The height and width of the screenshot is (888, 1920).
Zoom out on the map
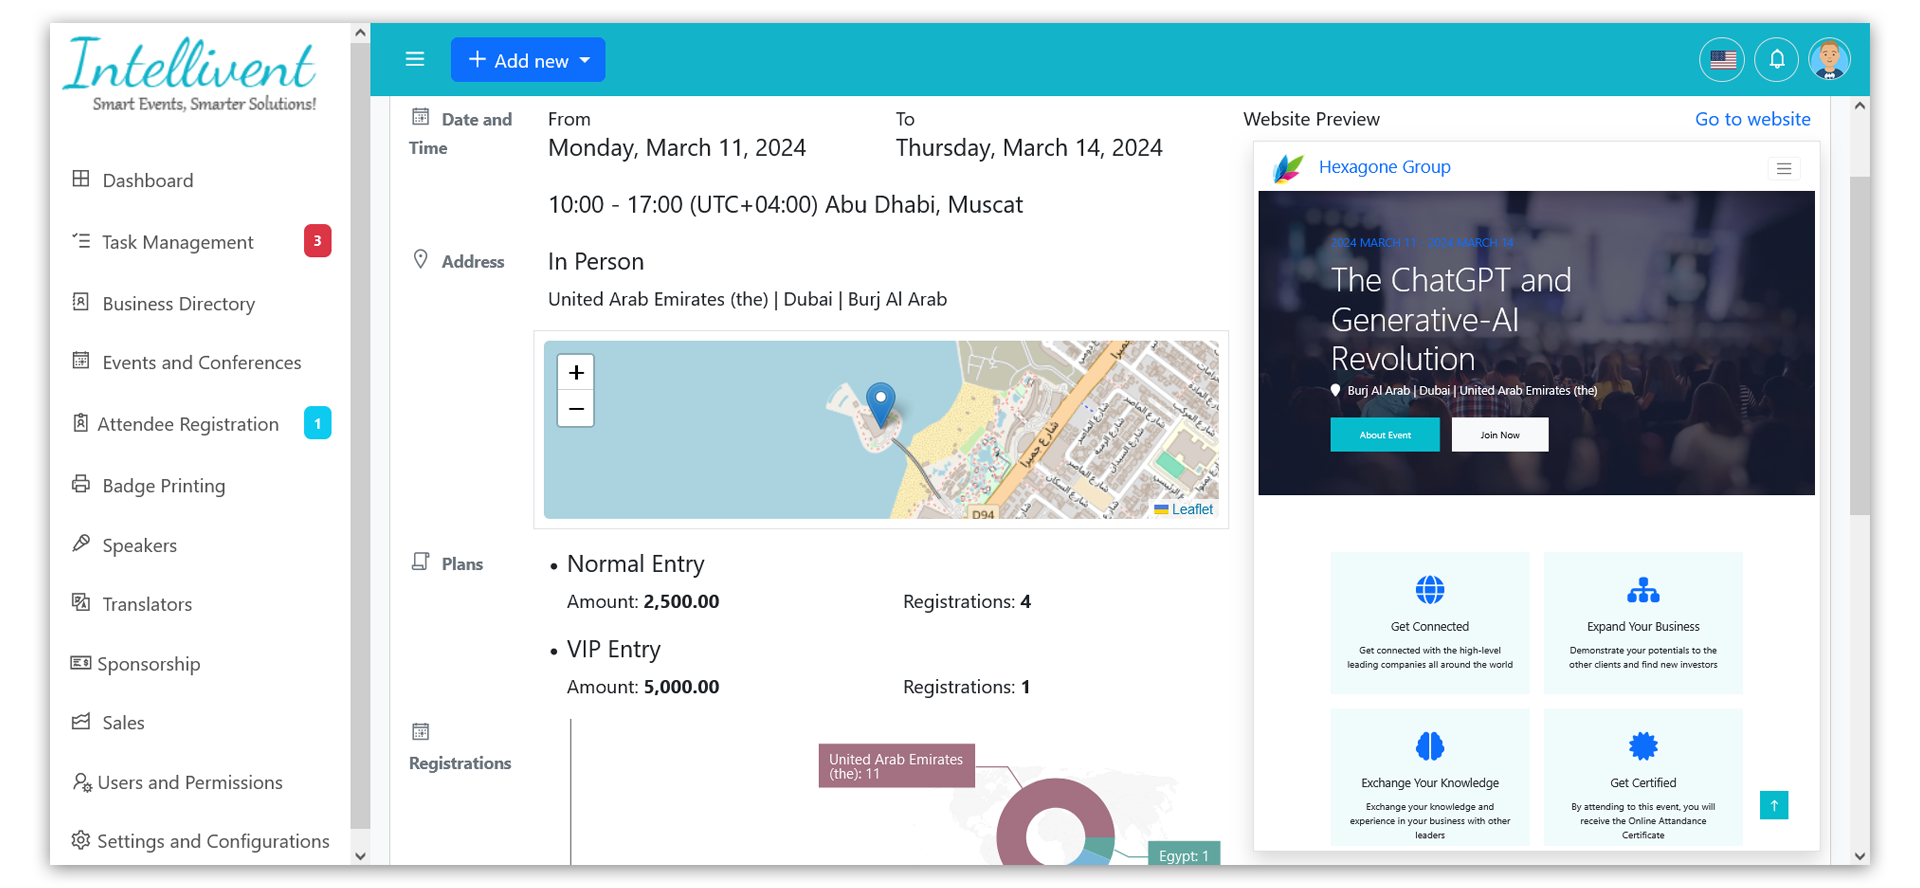[576, 409]
